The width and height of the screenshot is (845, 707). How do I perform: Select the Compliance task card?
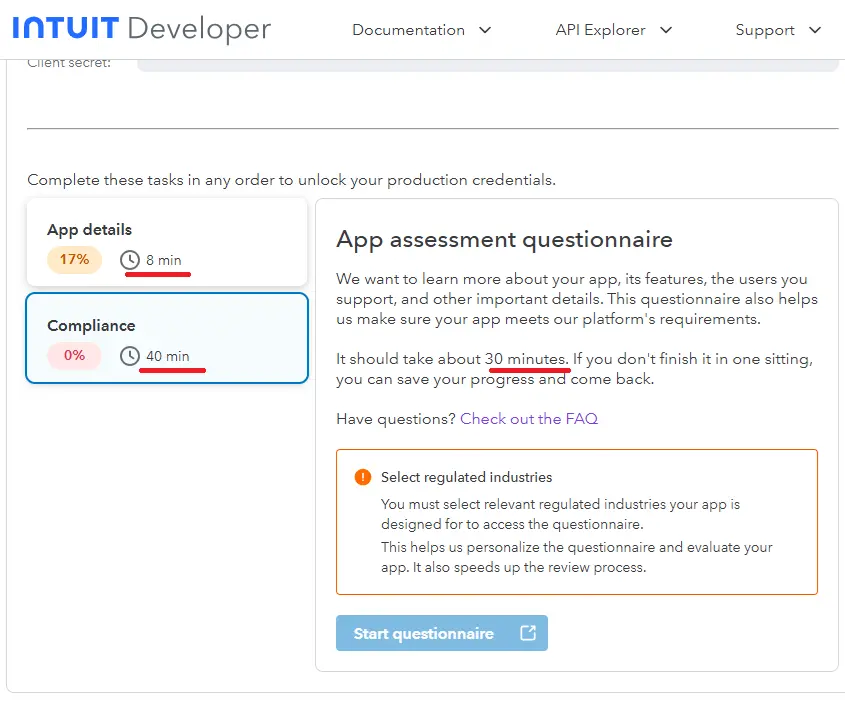[x=166, y=338]
